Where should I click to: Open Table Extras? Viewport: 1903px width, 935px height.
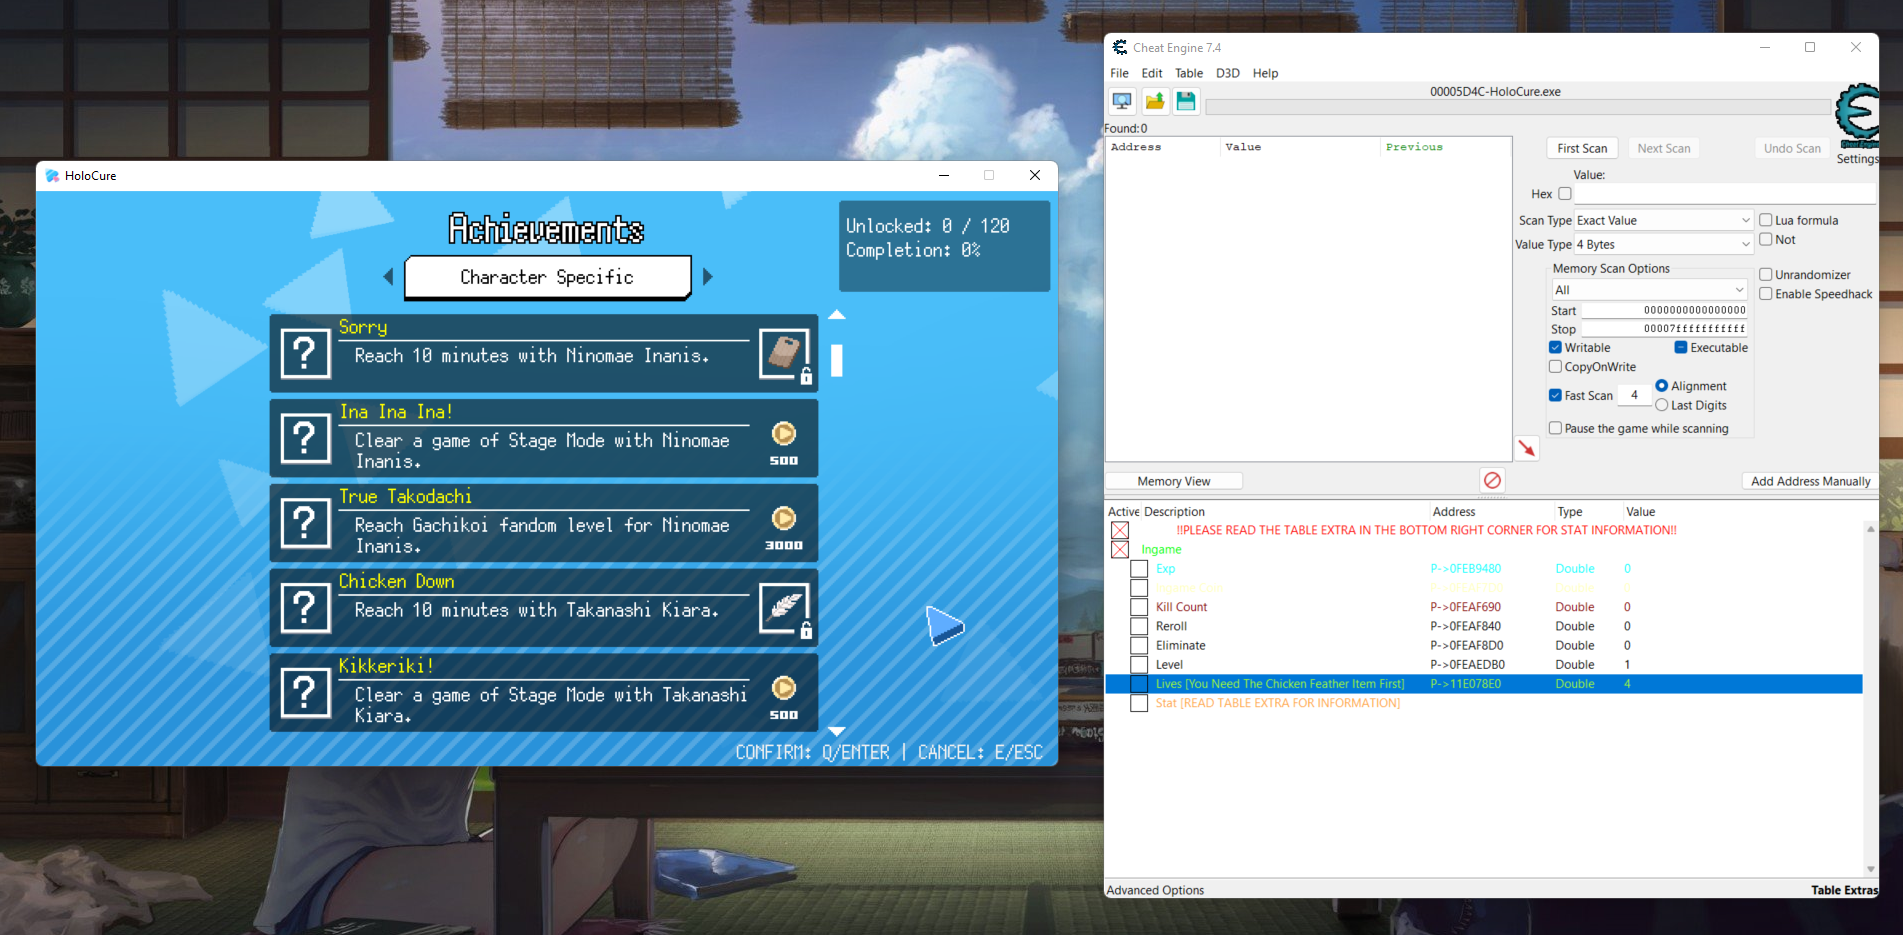point(1844,890)
